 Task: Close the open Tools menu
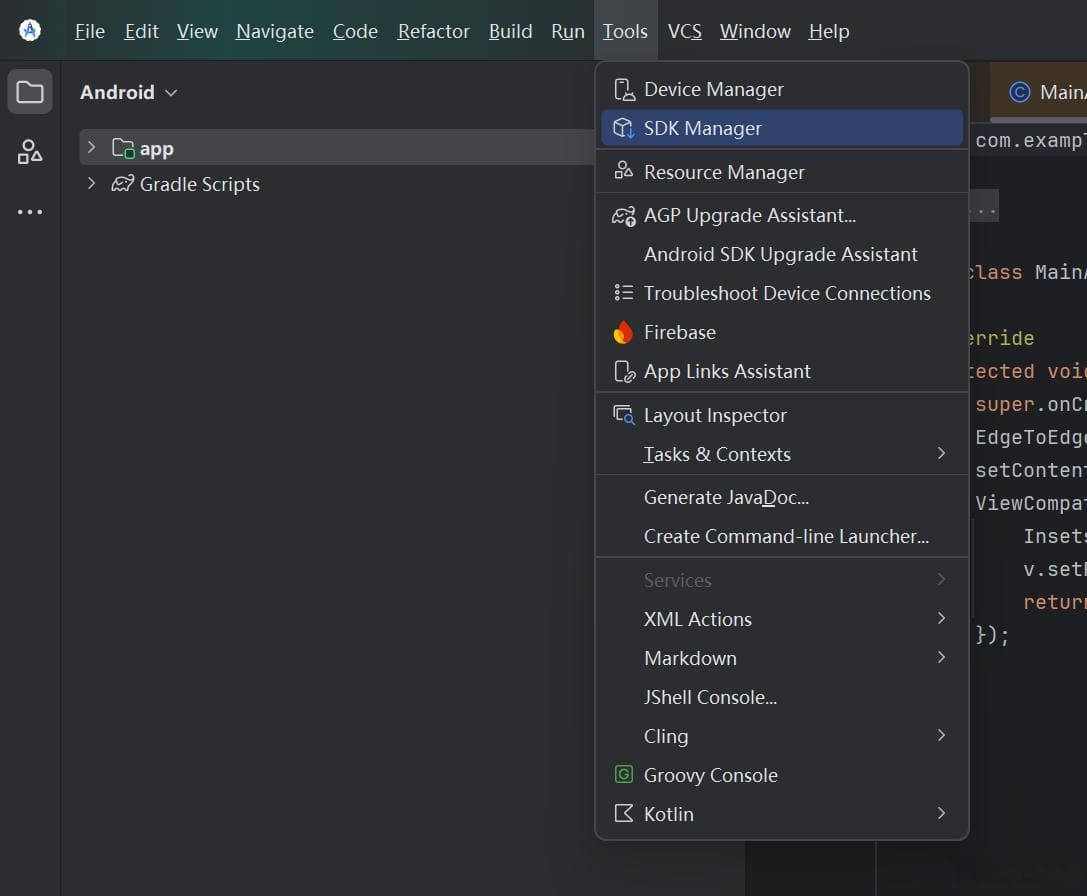[x=625, y=31]
